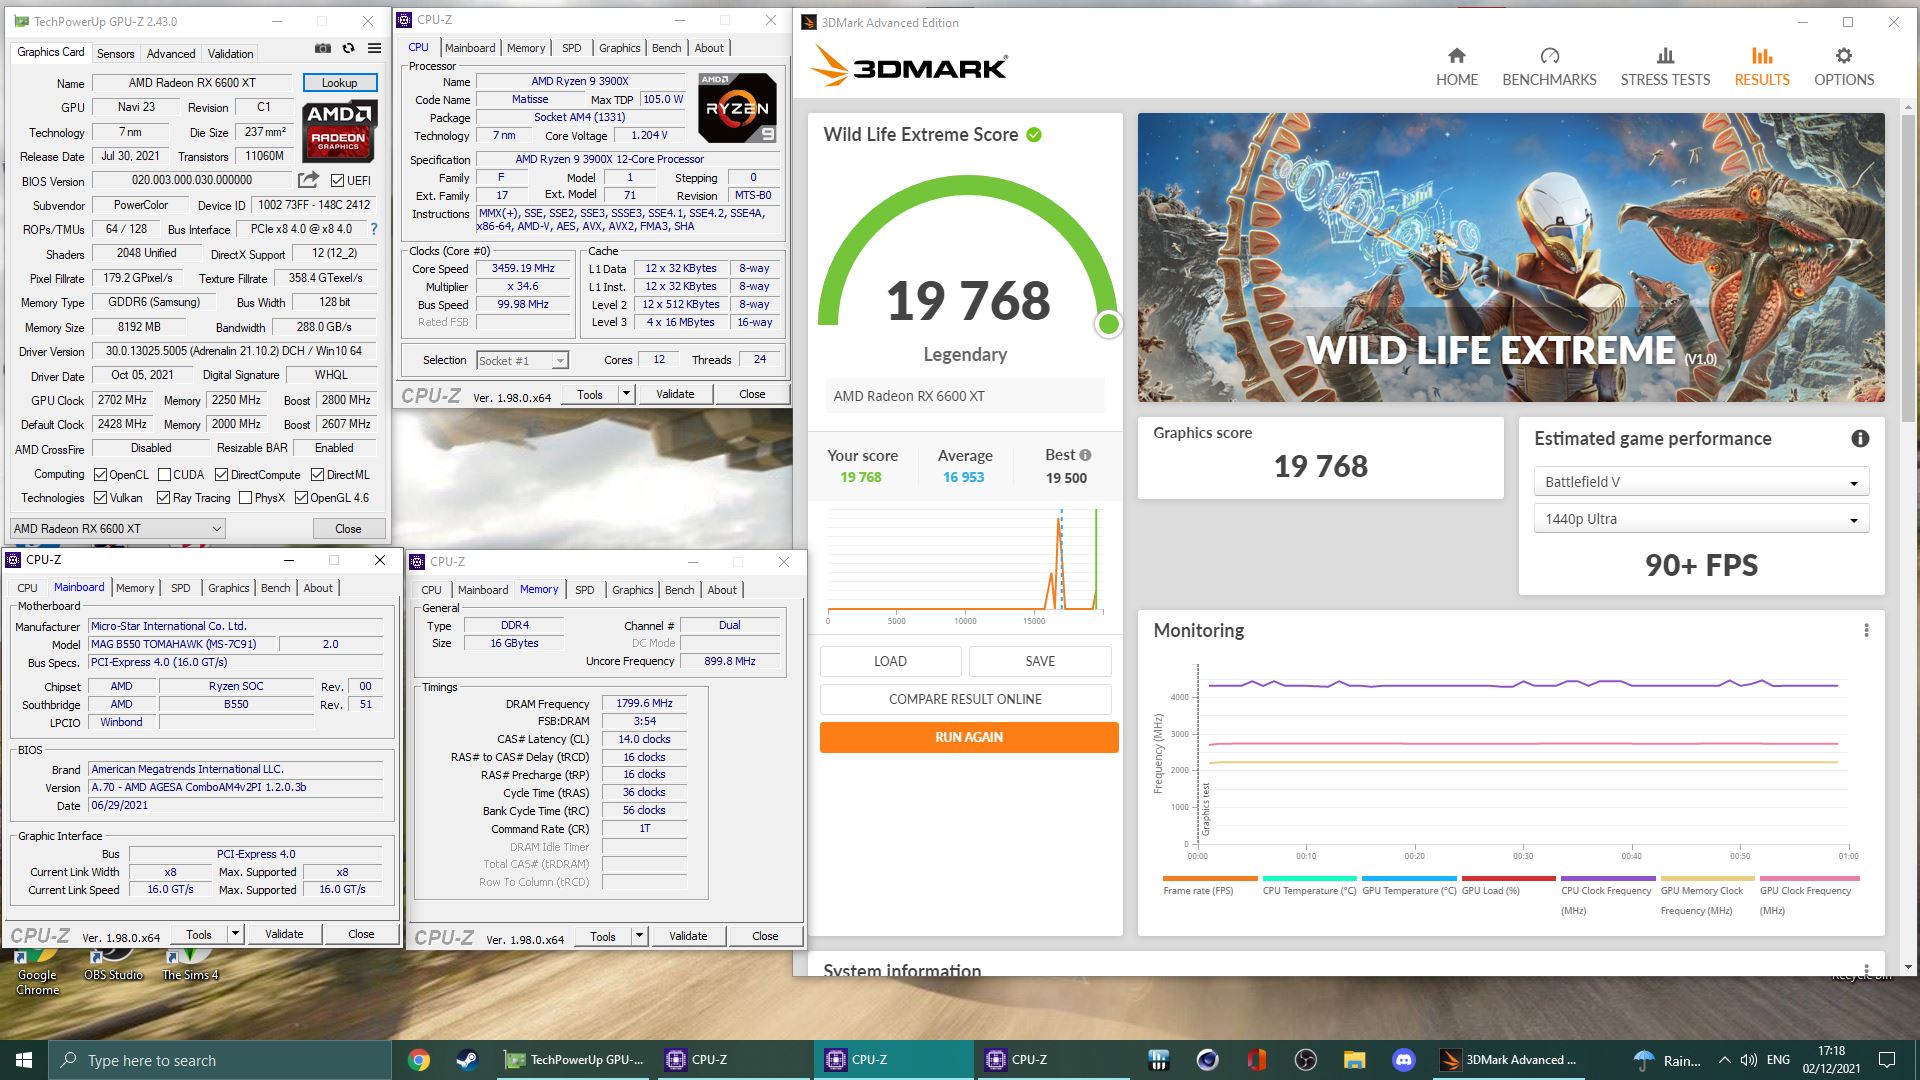Click GPU-Z refresh icon

[x=348, y=48]
